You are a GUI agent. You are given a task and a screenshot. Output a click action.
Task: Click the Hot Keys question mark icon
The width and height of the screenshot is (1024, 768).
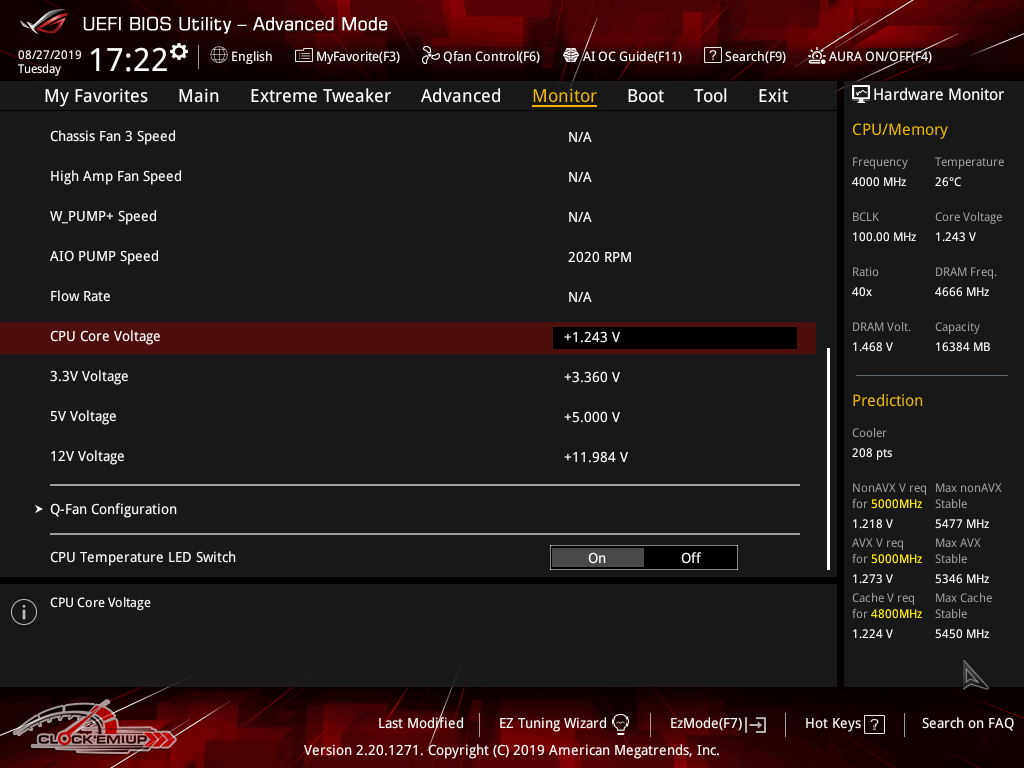pos(874,724)
